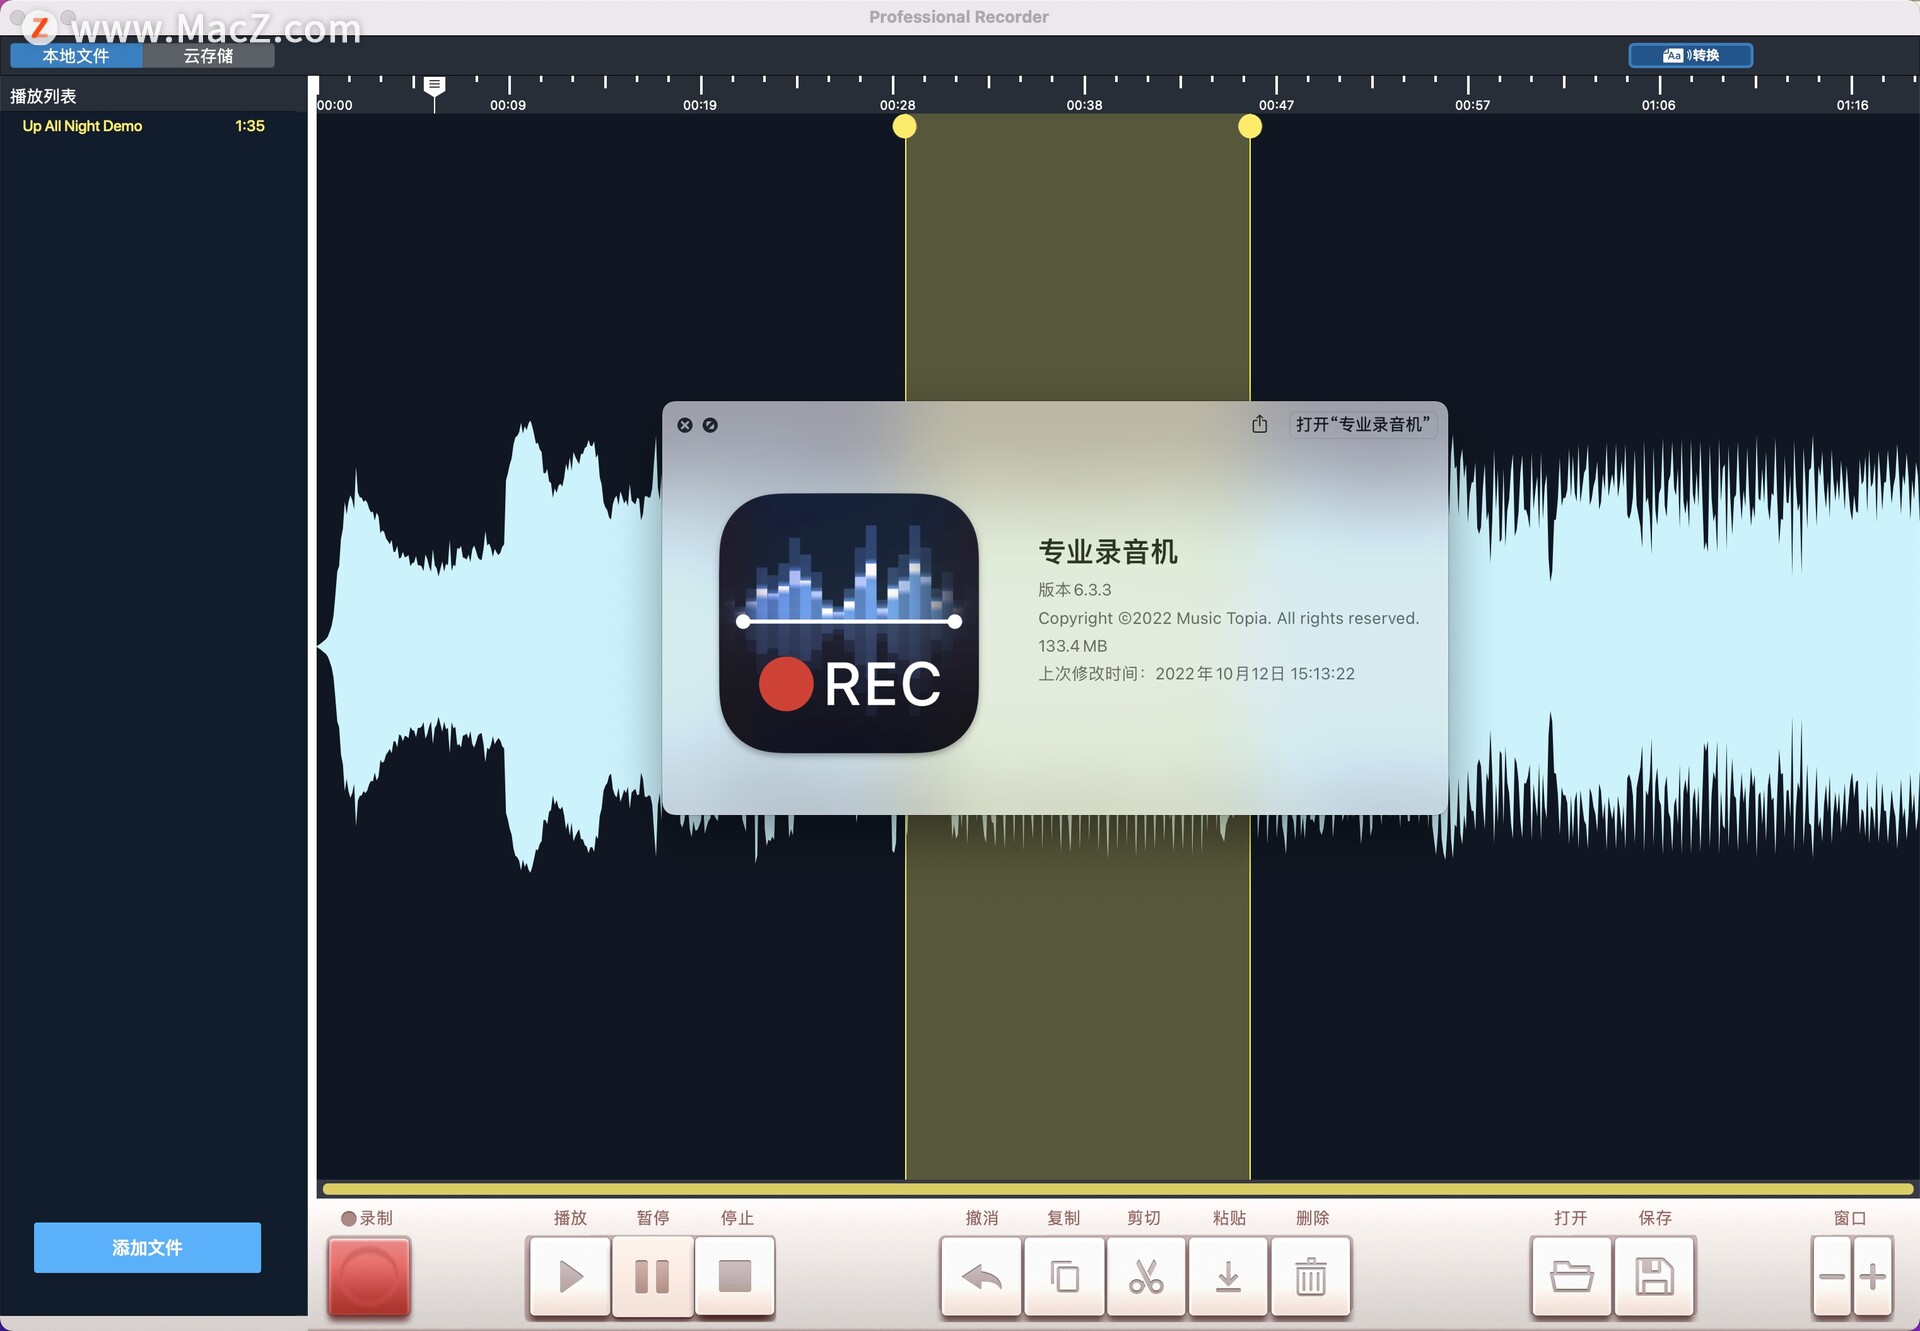This screenshot has height=1331, width=1920.
Task: Switch to the 云存储 tab
Action: 207,56
